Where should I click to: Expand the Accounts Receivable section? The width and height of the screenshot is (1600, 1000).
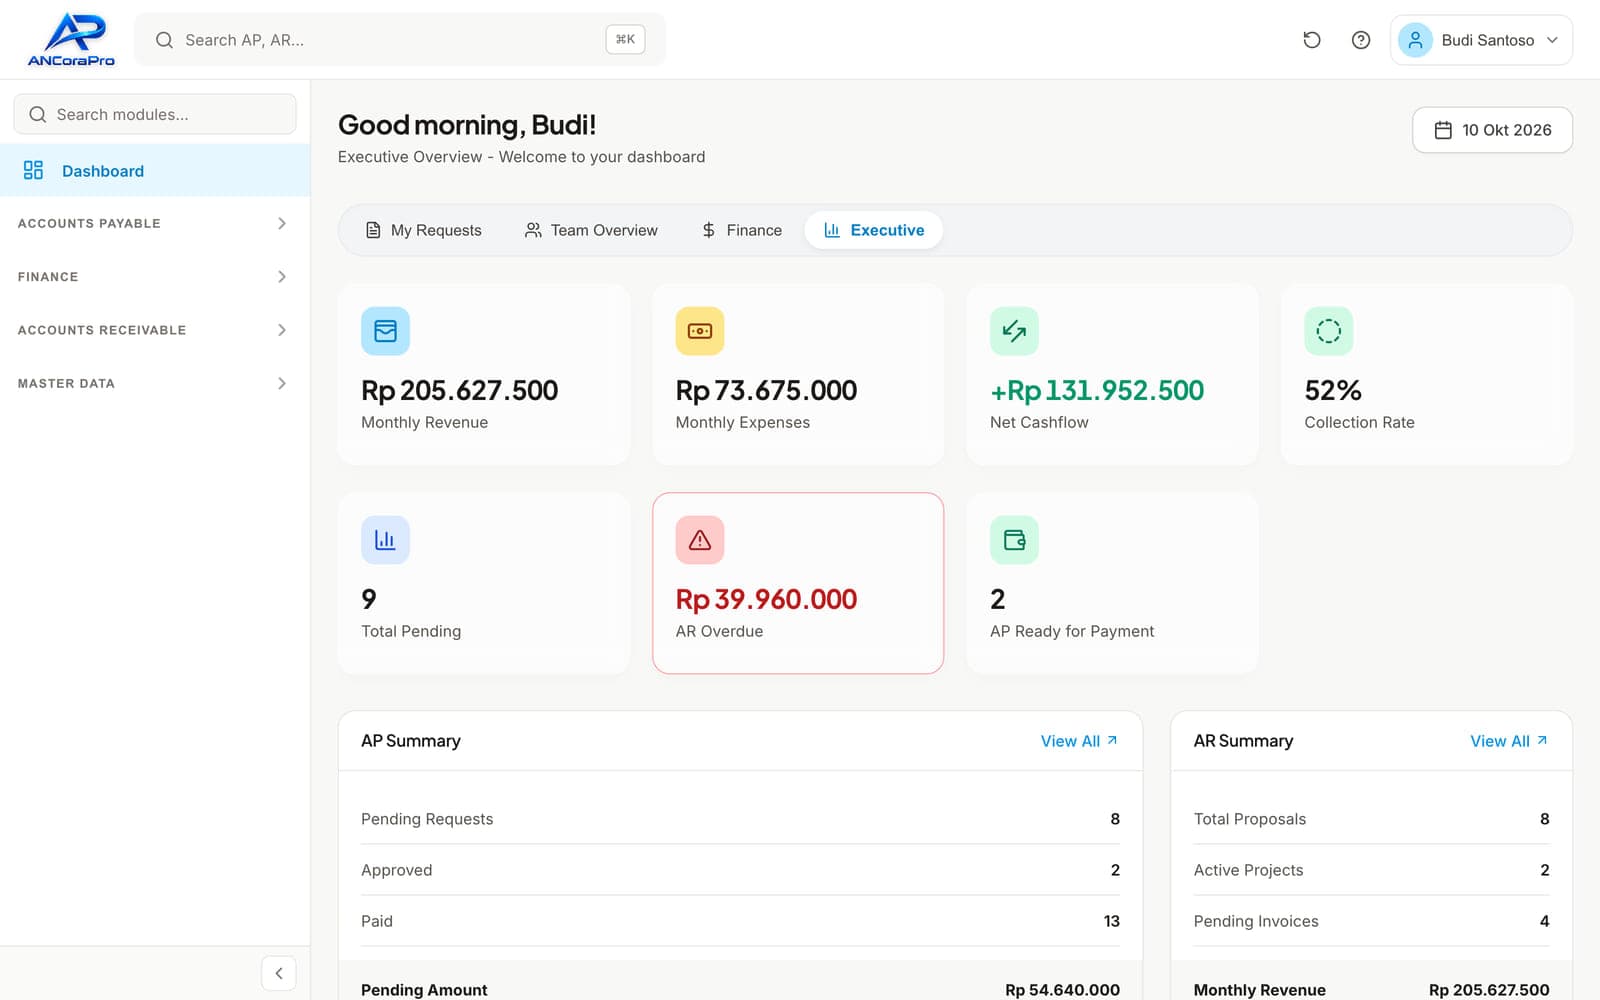(155, 330)
